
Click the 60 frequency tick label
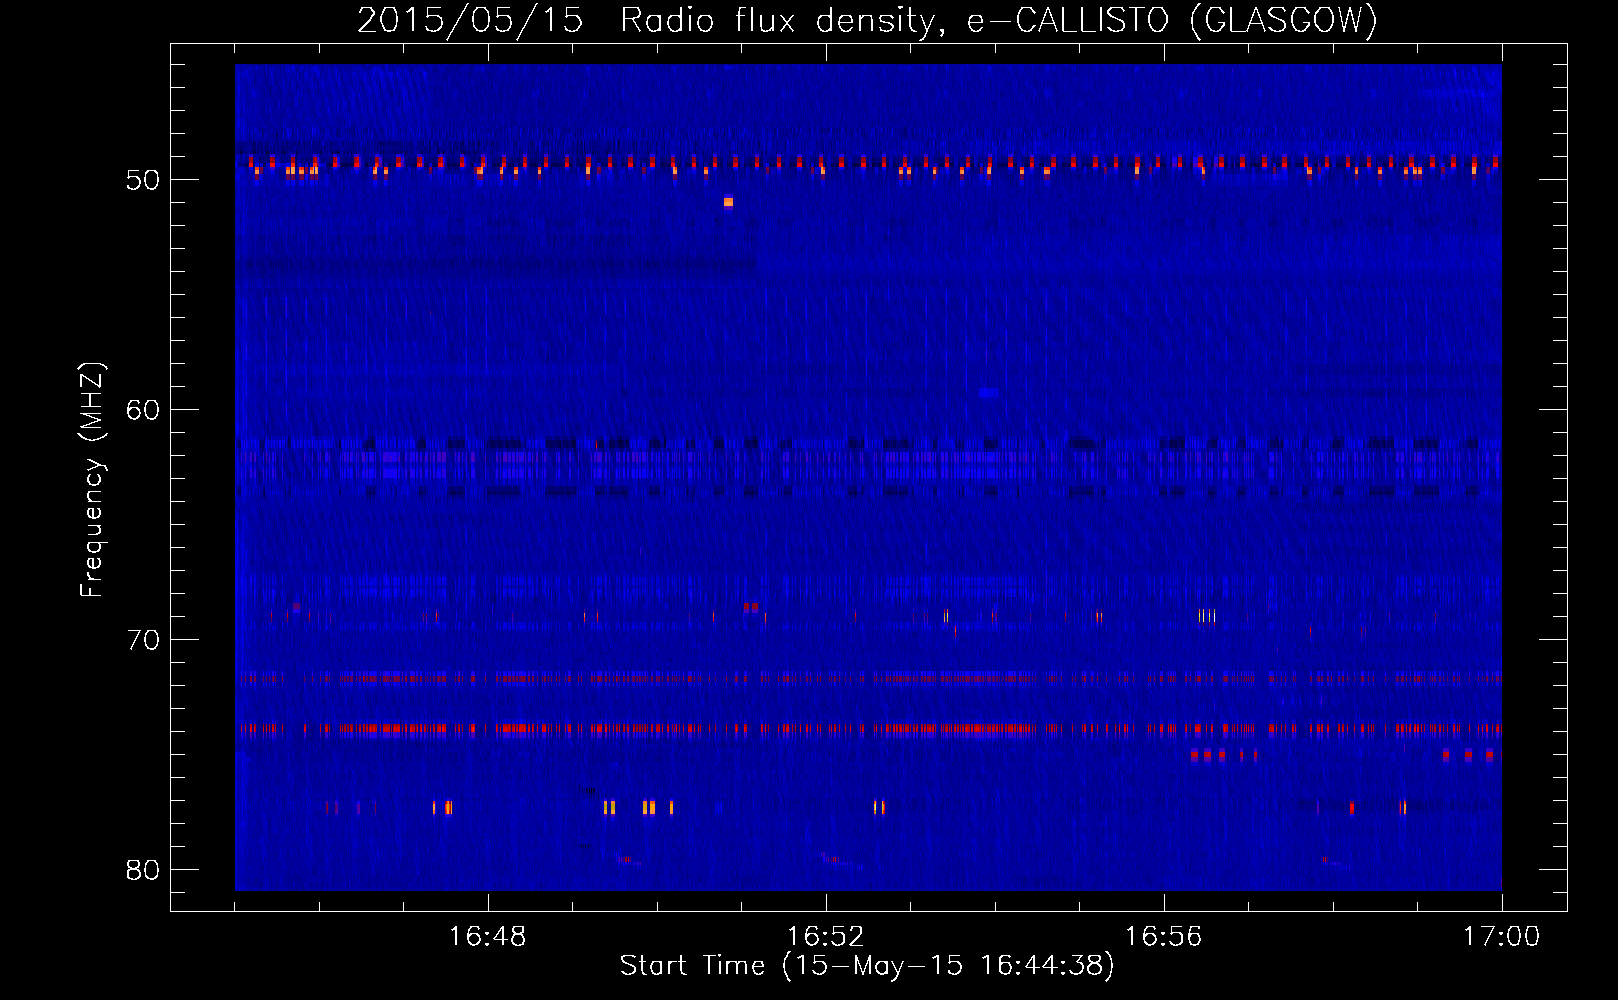pyautogui.click(x=143, y=410)
